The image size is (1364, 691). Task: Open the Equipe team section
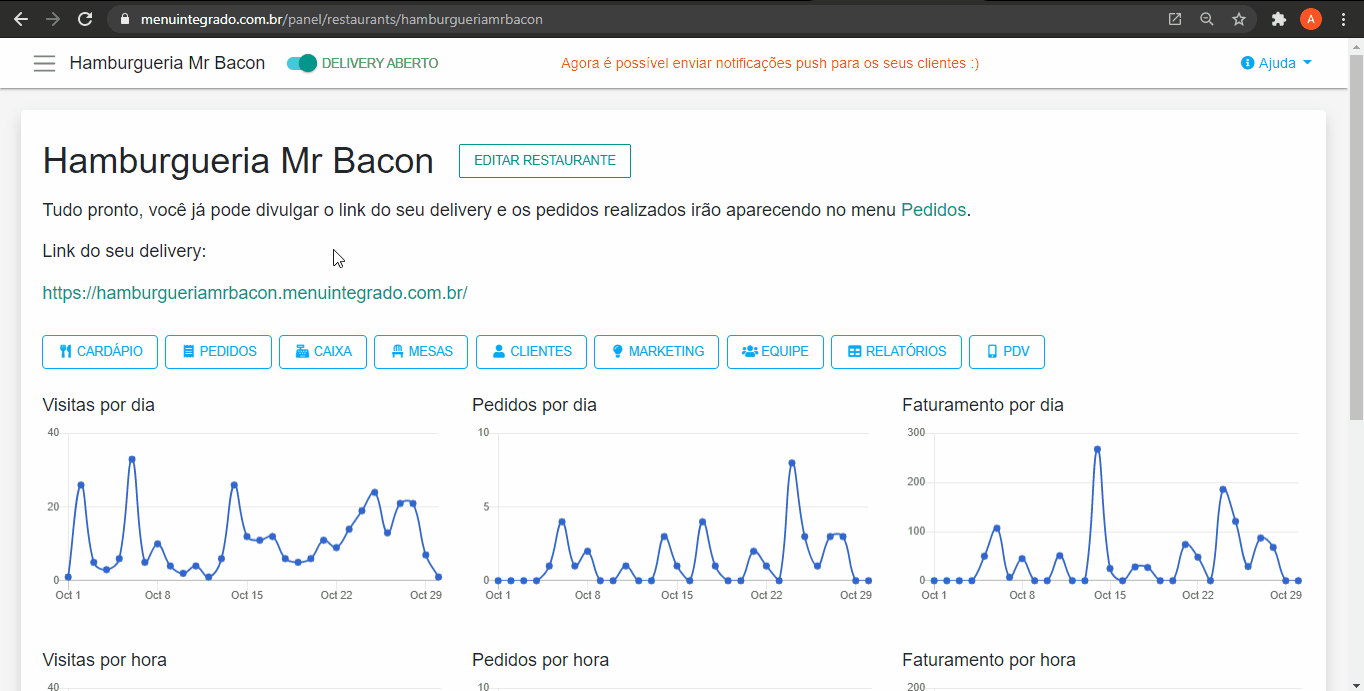coord(775,352)
